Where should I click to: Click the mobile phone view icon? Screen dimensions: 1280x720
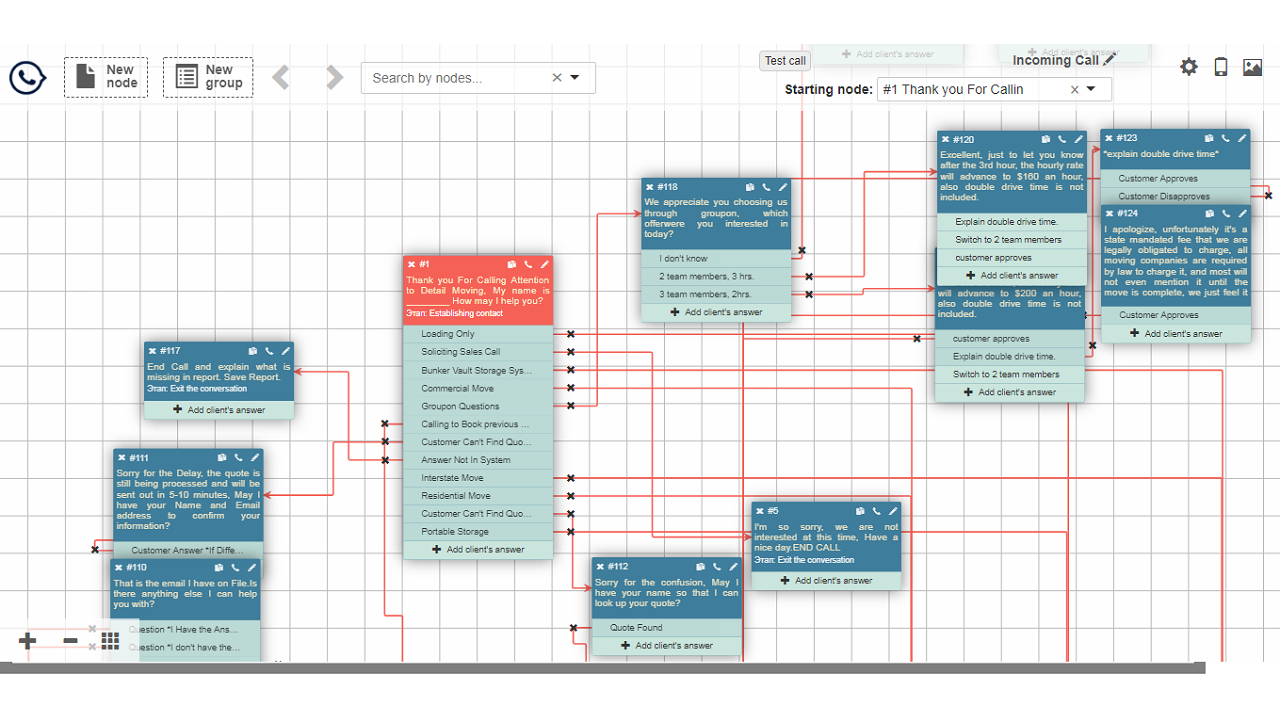(x=1221, y=67)
